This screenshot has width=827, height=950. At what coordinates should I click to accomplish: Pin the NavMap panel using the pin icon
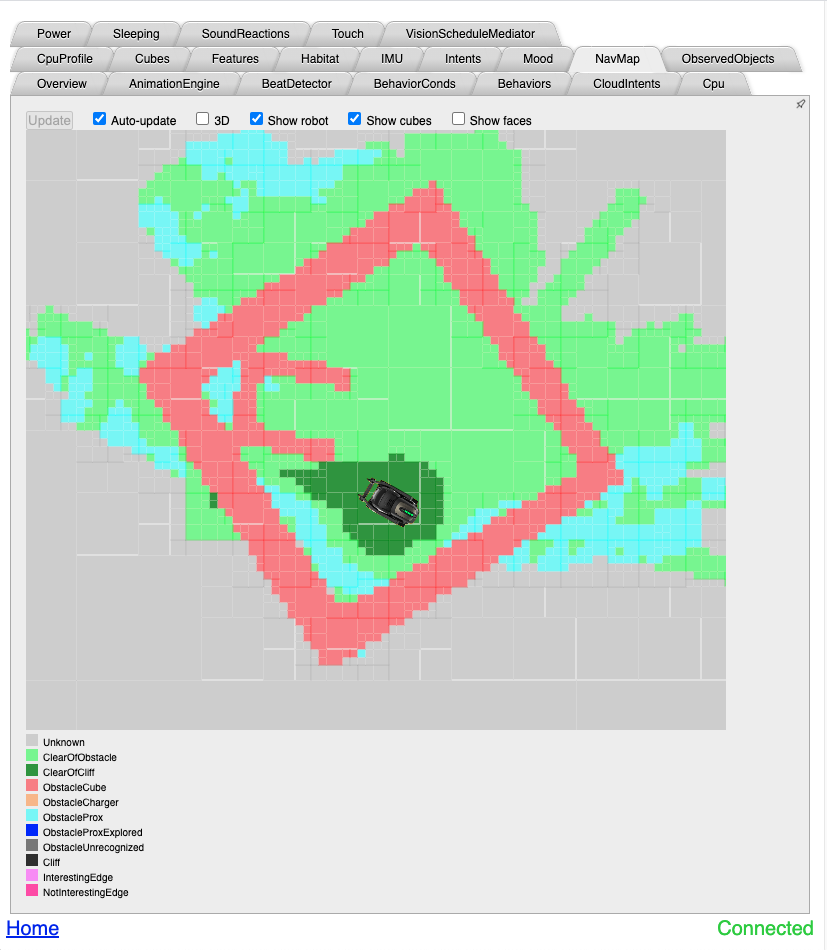(x=800, y=104)
